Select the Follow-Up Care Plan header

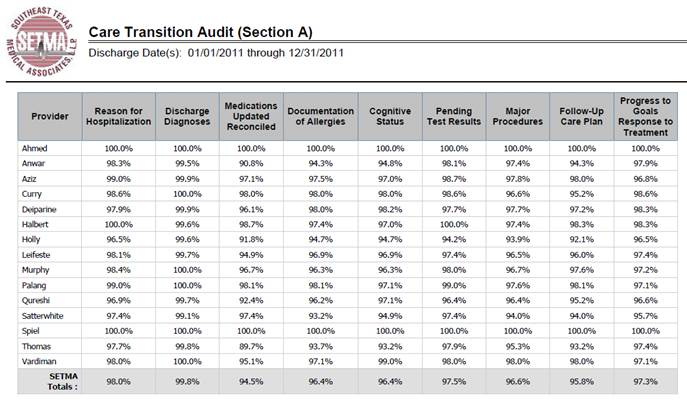point(581,117)
